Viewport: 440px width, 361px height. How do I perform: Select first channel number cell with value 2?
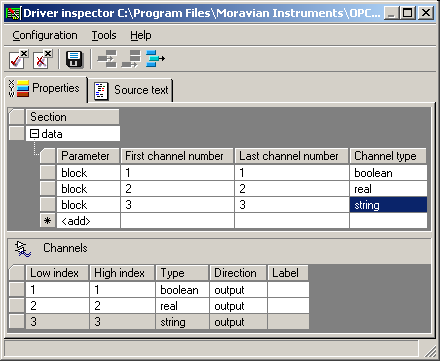[177, 189]
